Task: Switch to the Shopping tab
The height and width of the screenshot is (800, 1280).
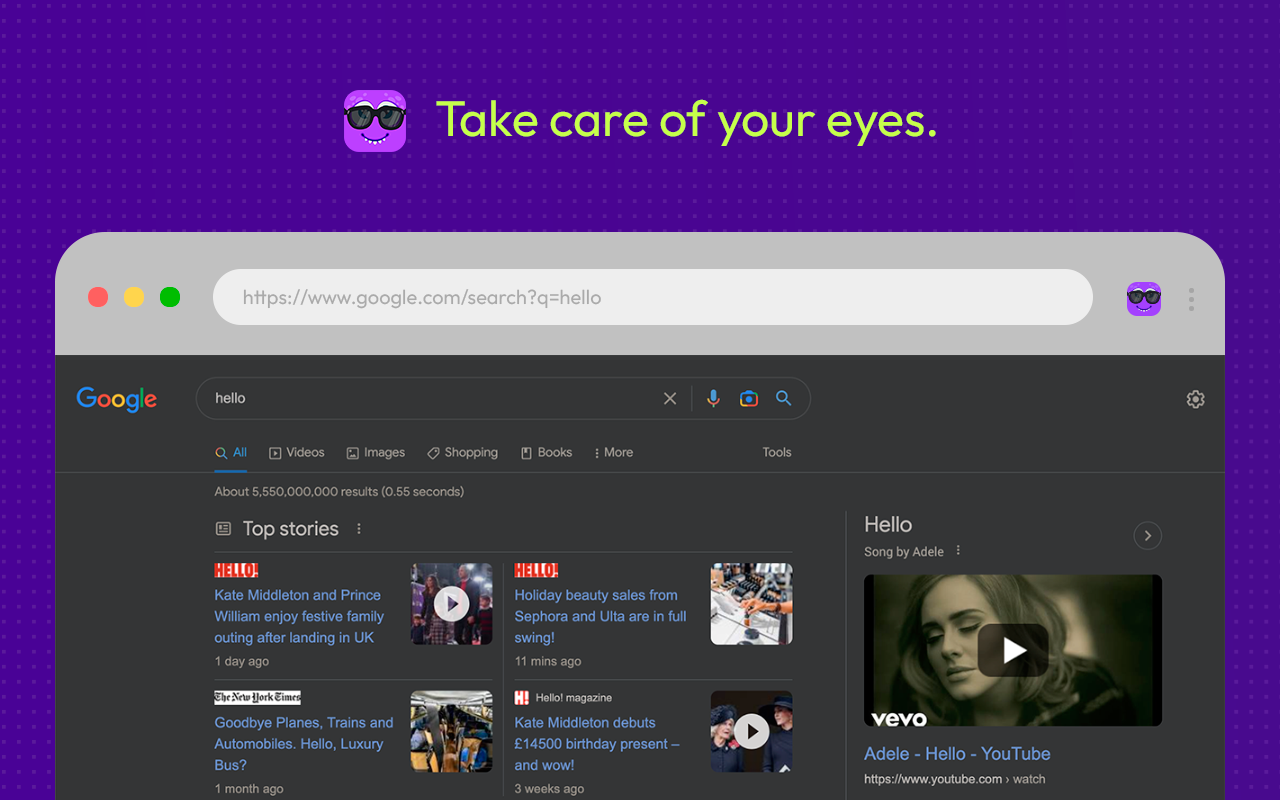Action: 462,453
